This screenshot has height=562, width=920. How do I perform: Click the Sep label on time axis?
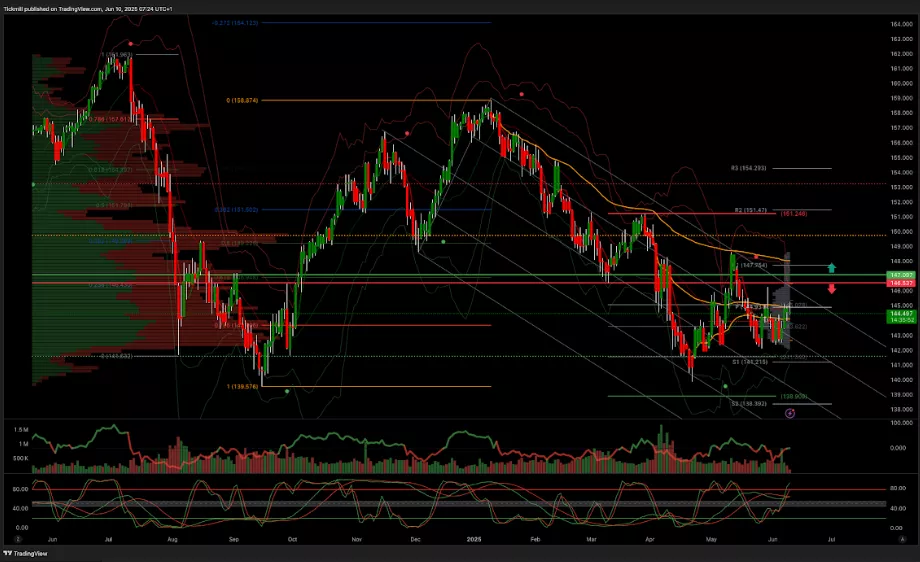coord(233,537)
